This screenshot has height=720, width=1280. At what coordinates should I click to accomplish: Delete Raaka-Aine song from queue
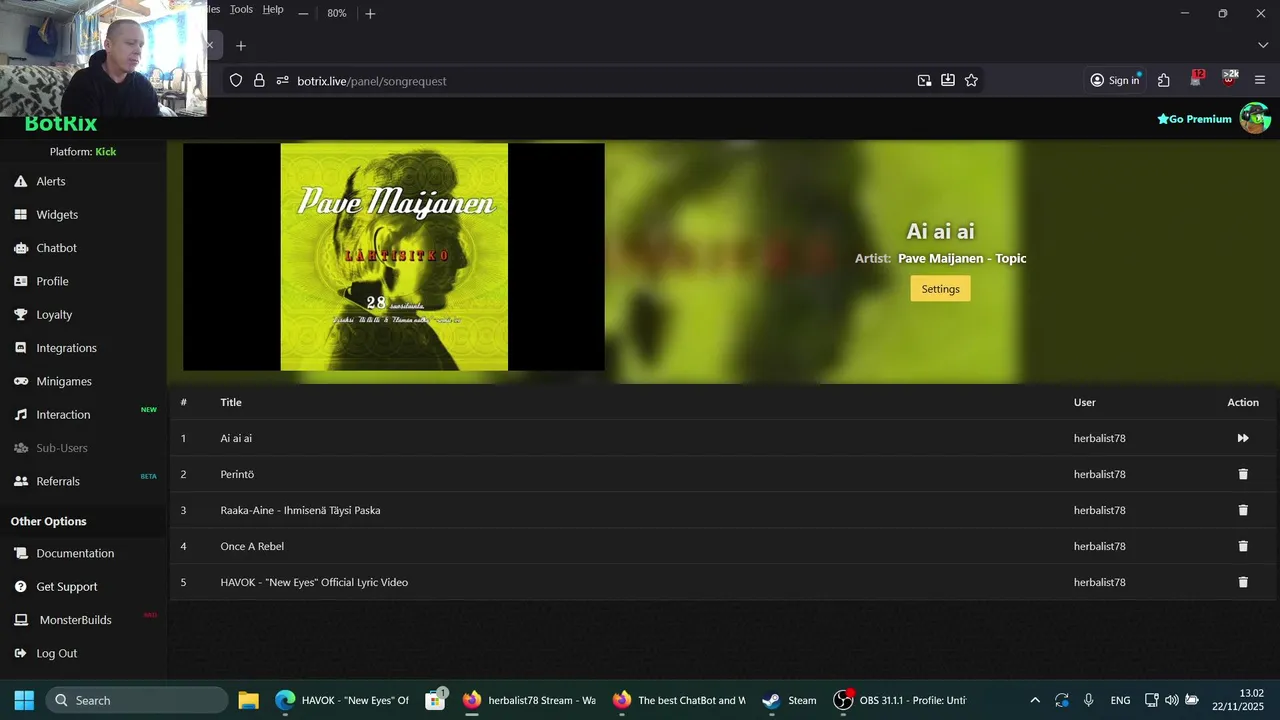point(1243,510)
